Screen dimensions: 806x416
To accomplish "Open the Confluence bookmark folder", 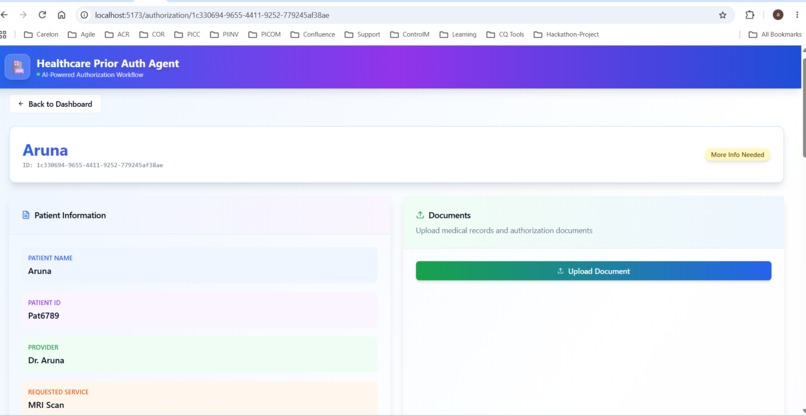I will click(x=313, y=34).
